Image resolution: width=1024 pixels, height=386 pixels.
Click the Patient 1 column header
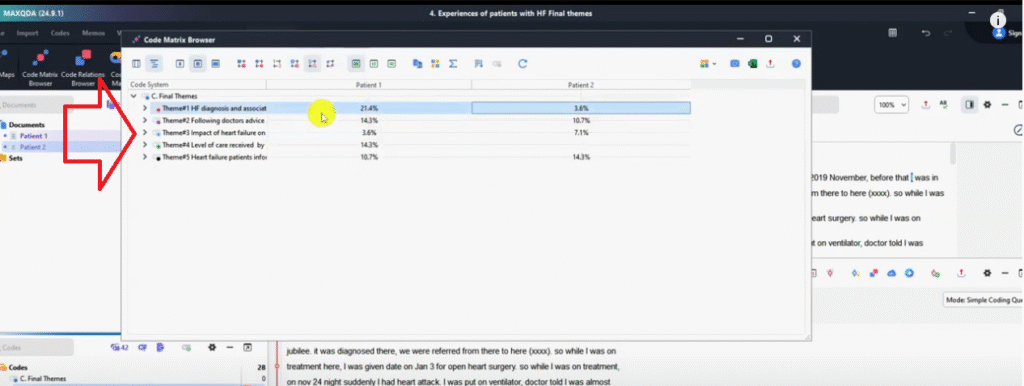(368, 85)
